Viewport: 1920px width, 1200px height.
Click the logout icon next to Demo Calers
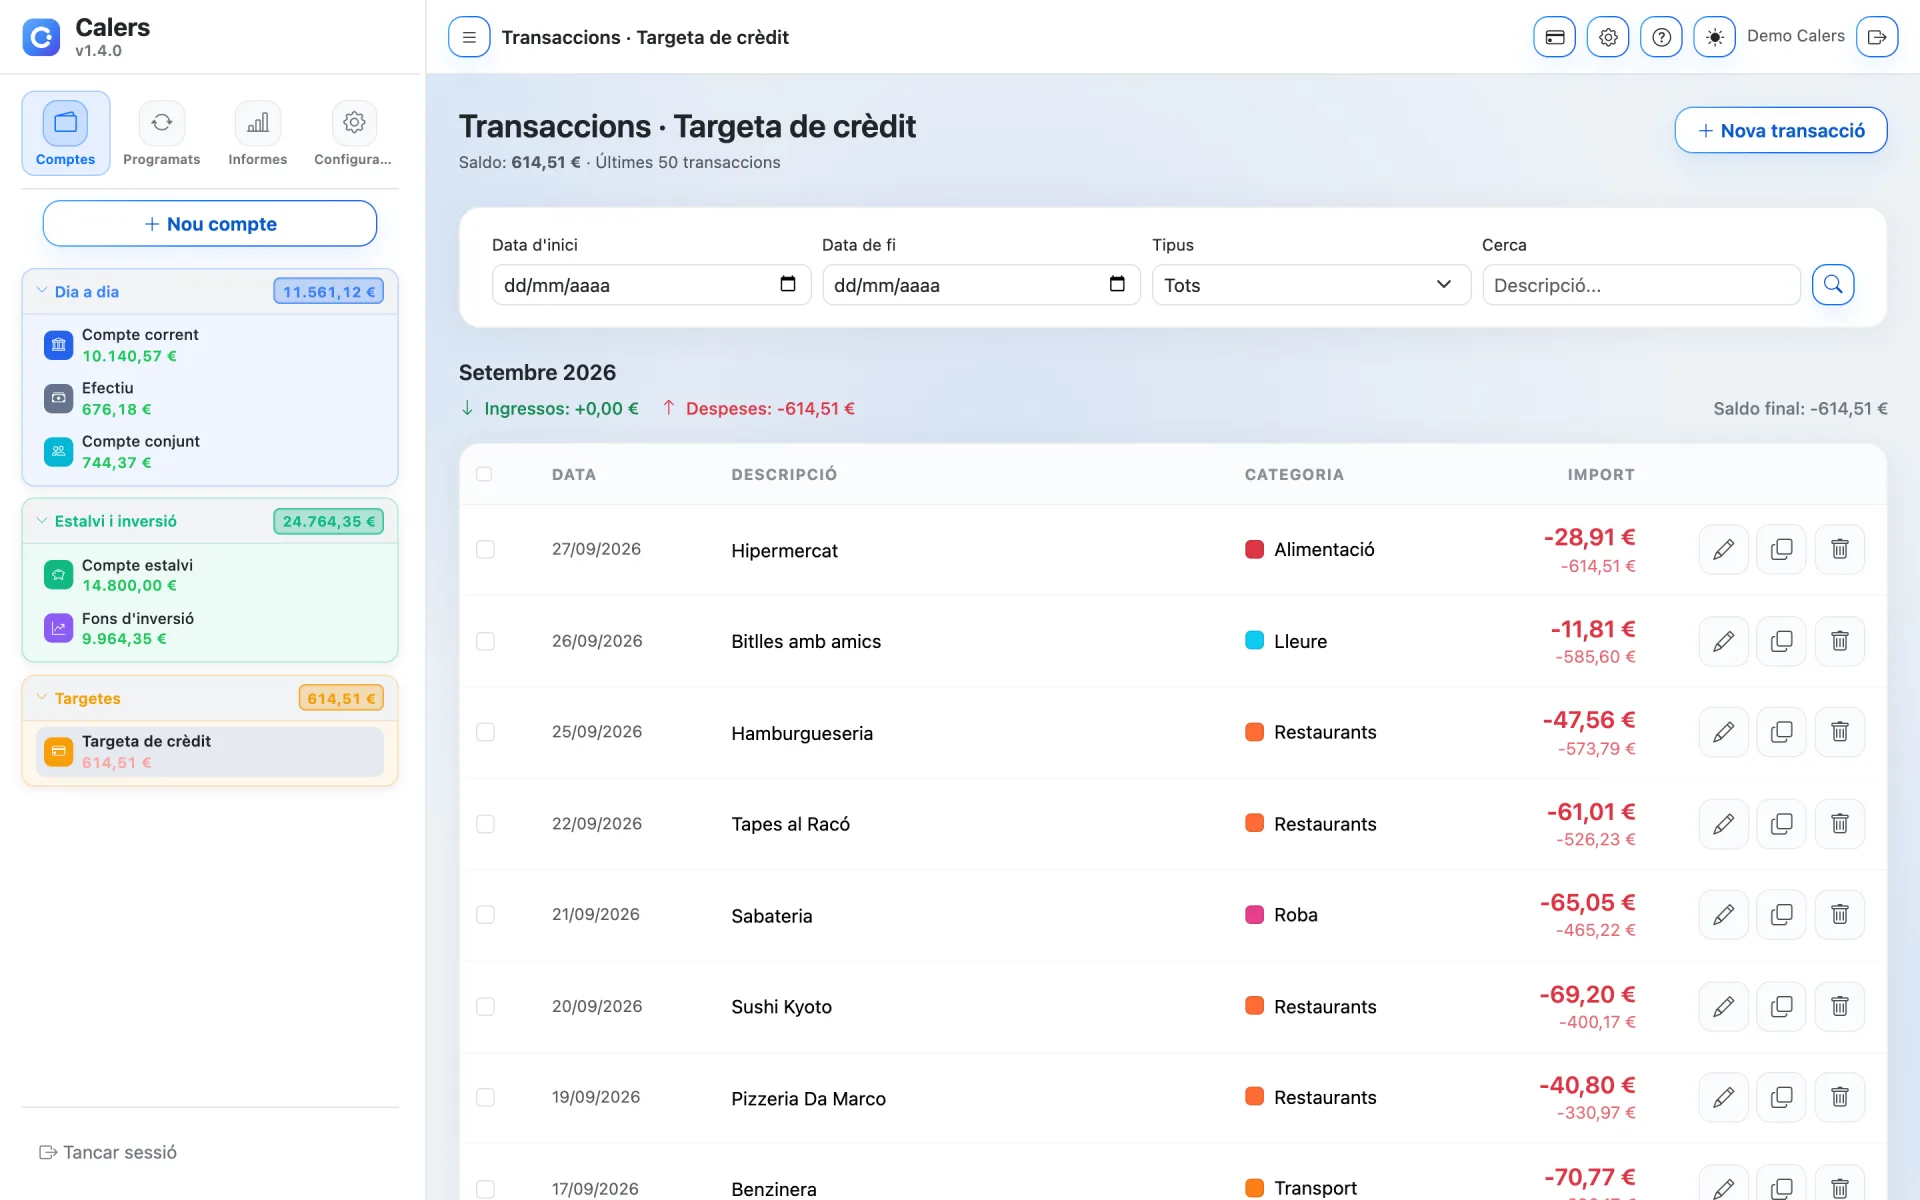(1877, 37)
